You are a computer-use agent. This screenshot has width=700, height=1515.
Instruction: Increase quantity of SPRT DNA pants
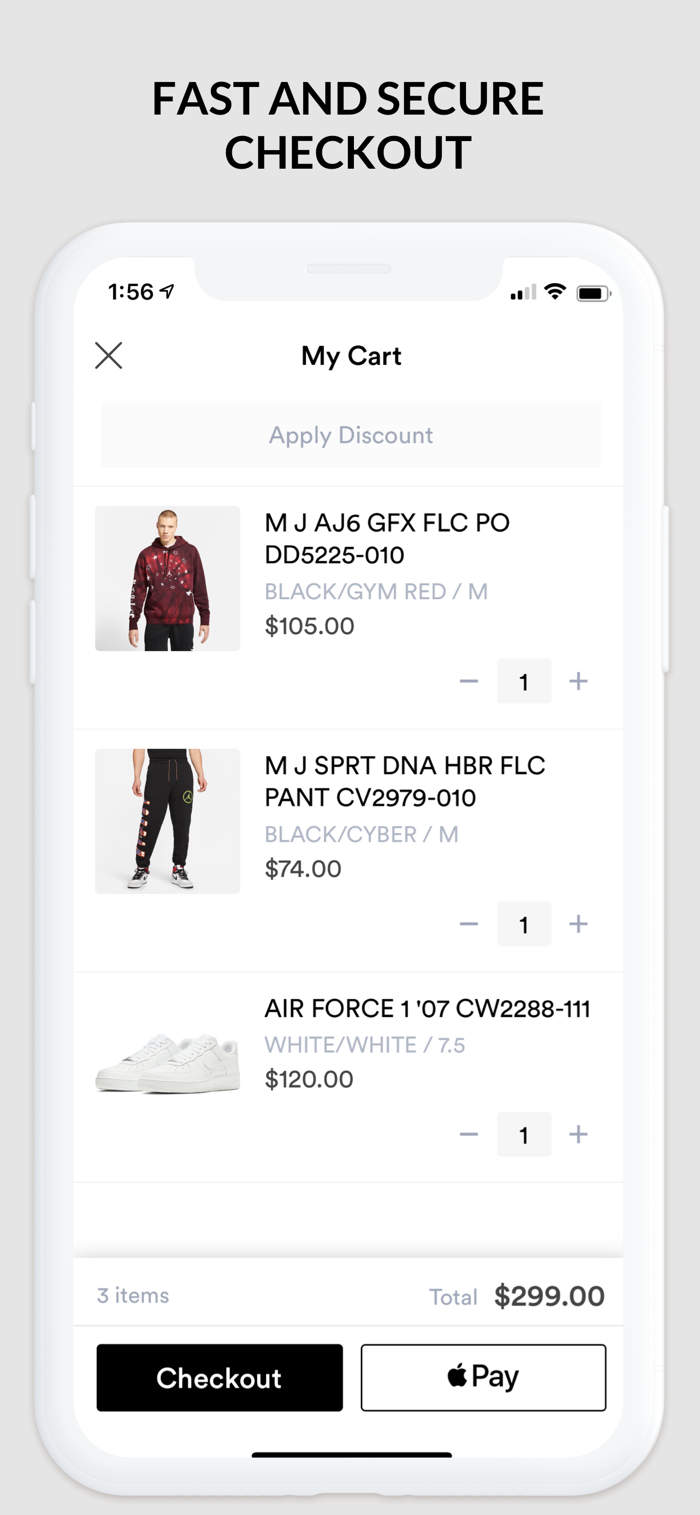[578, 924]
